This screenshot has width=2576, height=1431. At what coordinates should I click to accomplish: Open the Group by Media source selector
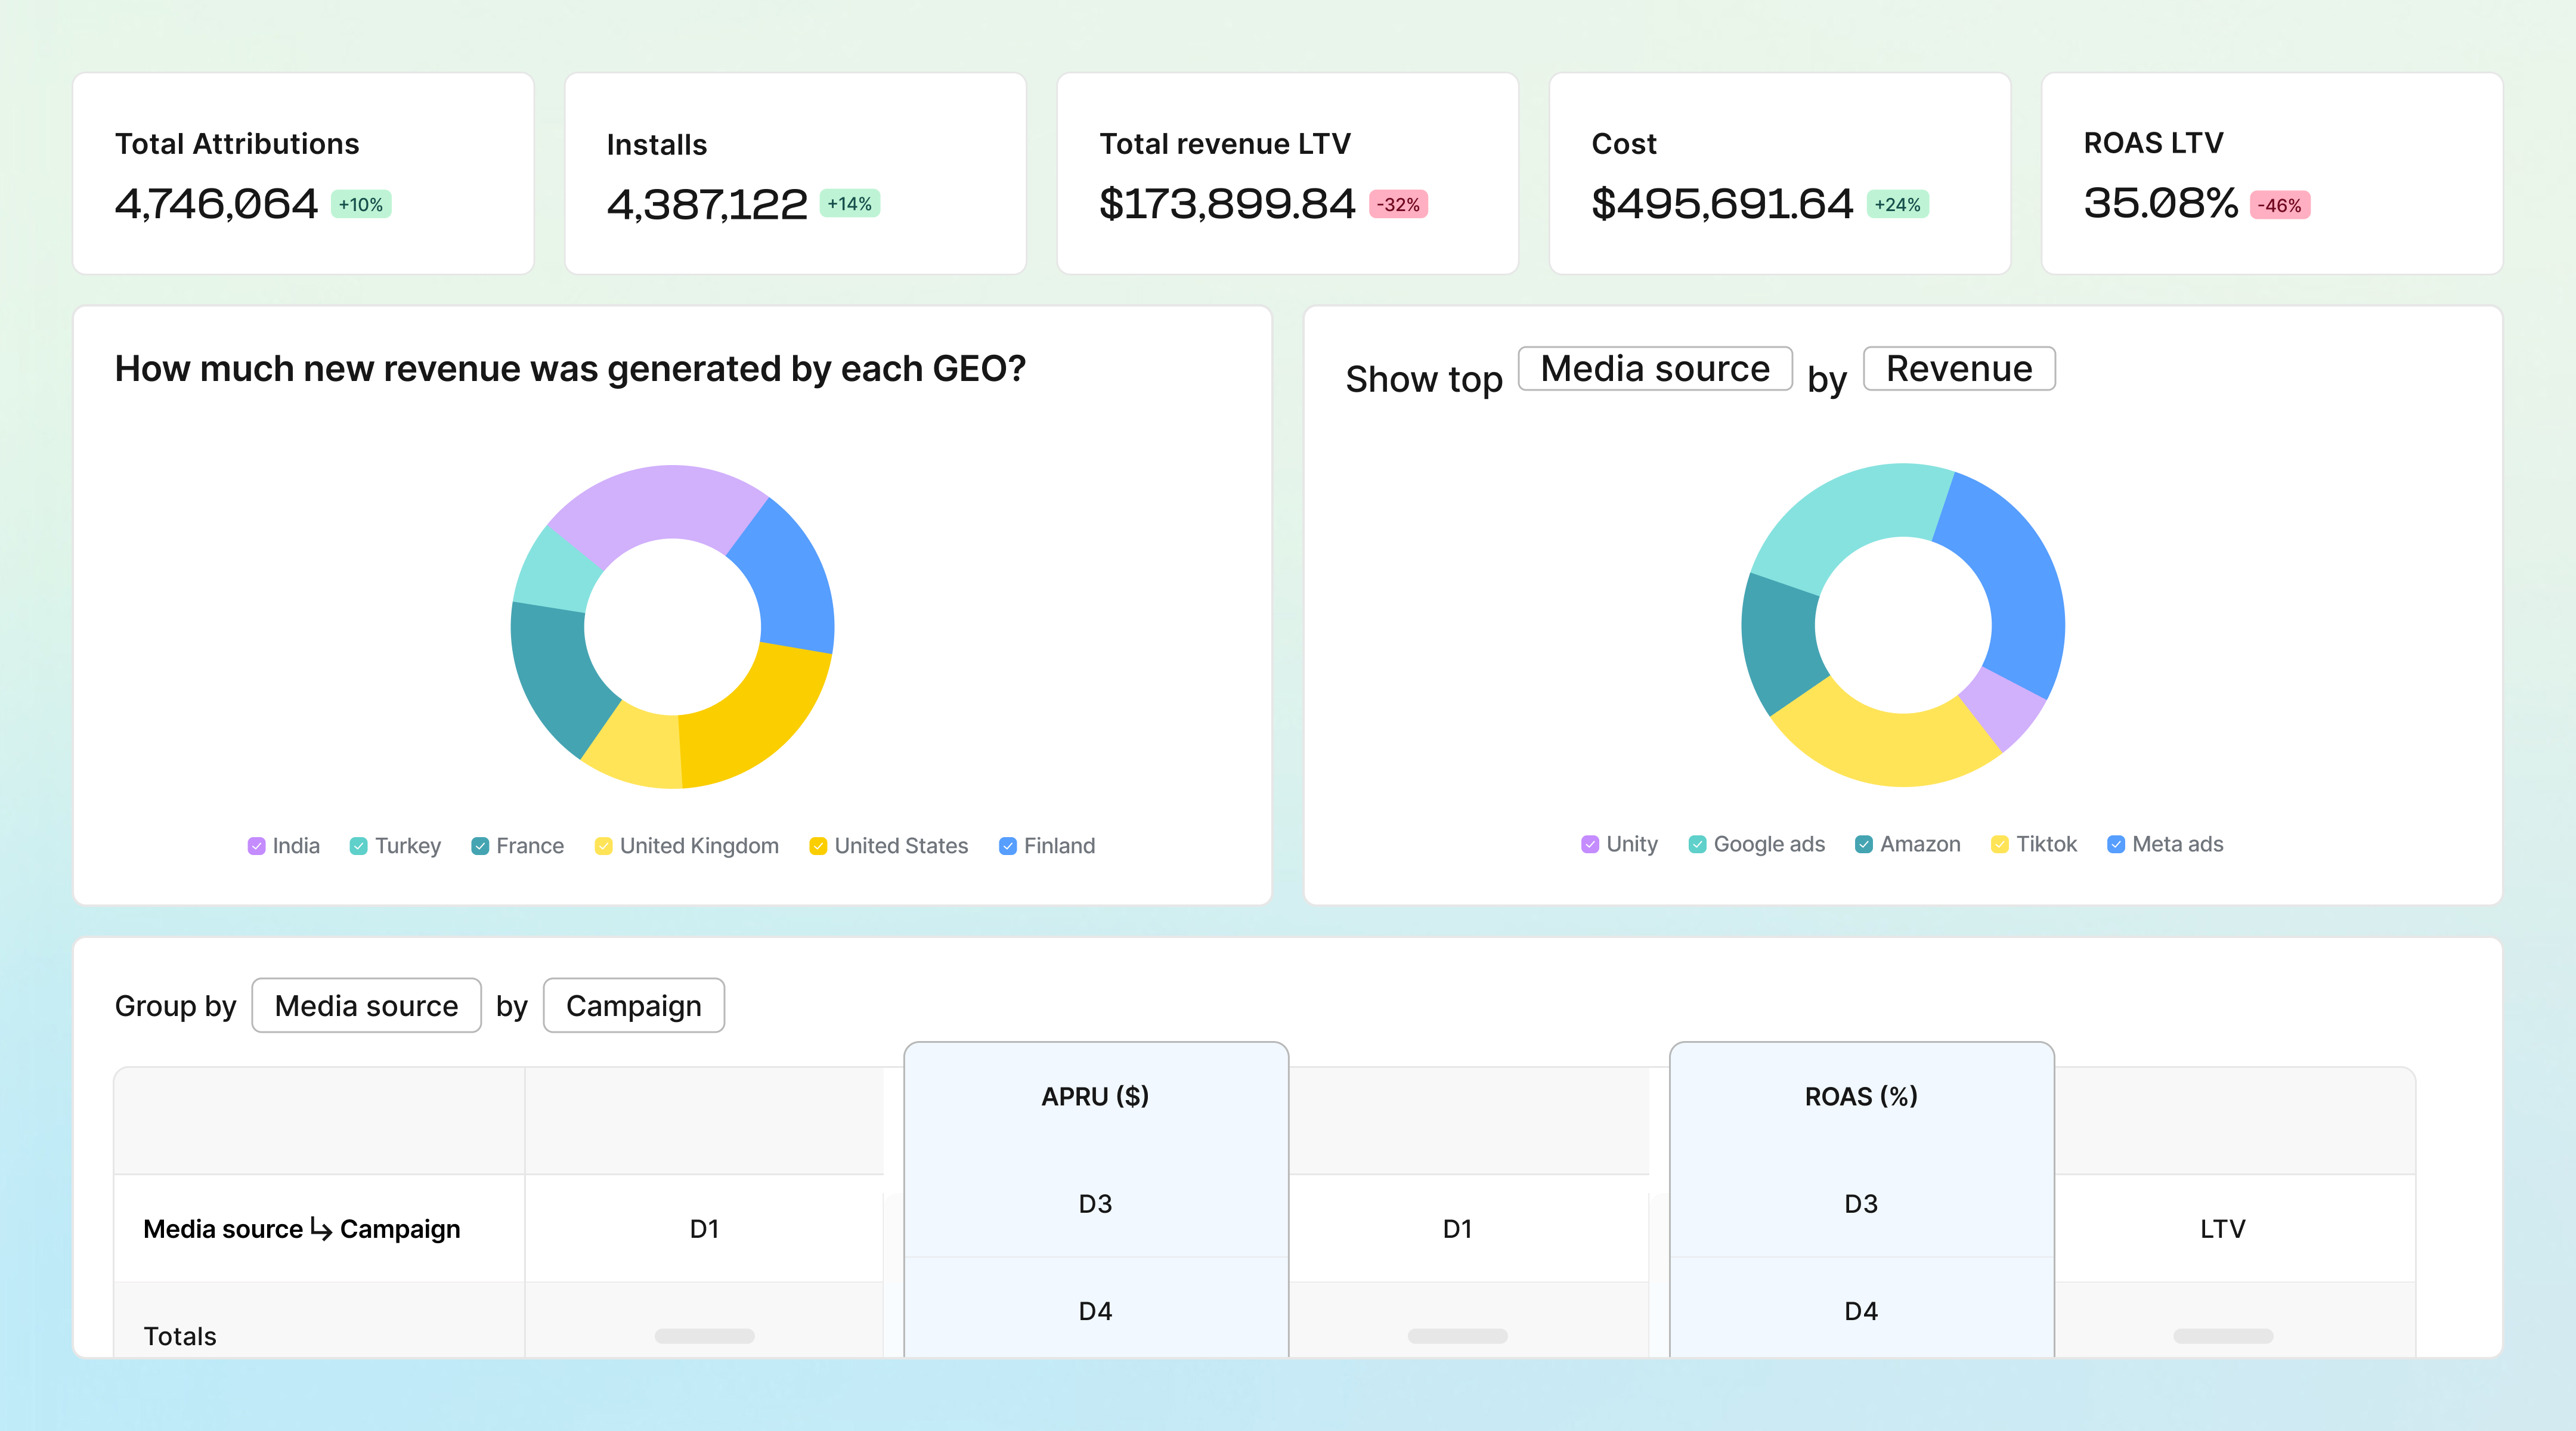366,1005
